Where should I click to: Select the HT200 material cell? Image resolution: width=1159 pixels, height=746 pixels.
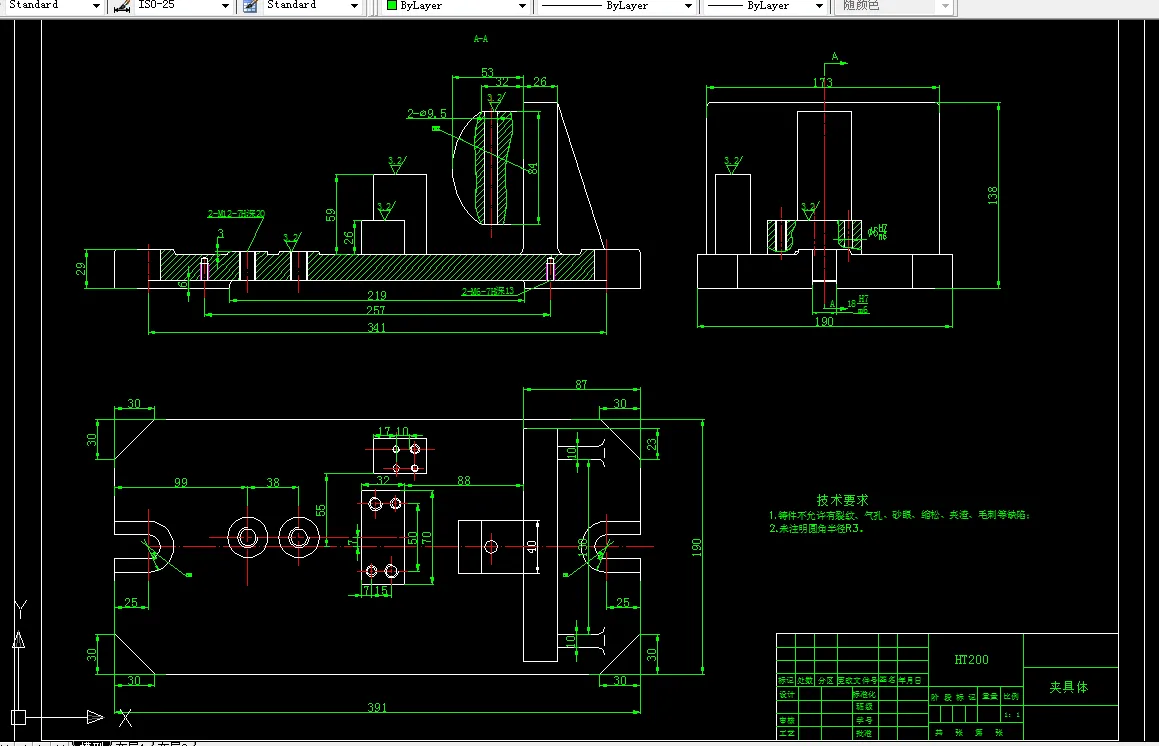click(971, 659)
